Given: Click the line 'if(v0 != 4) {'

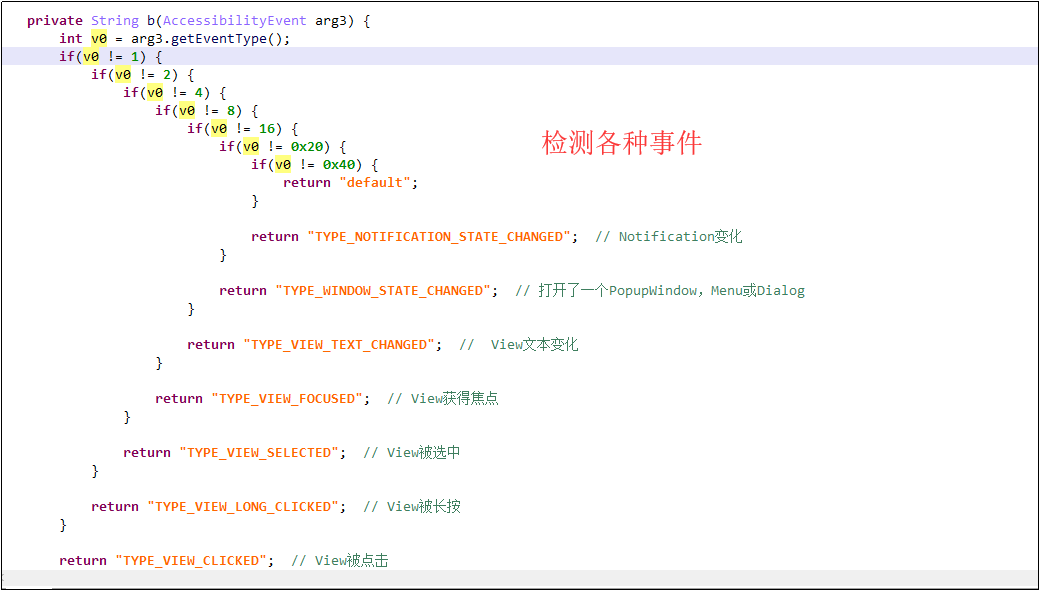Looking at the screenshot, I should point(174,92).
